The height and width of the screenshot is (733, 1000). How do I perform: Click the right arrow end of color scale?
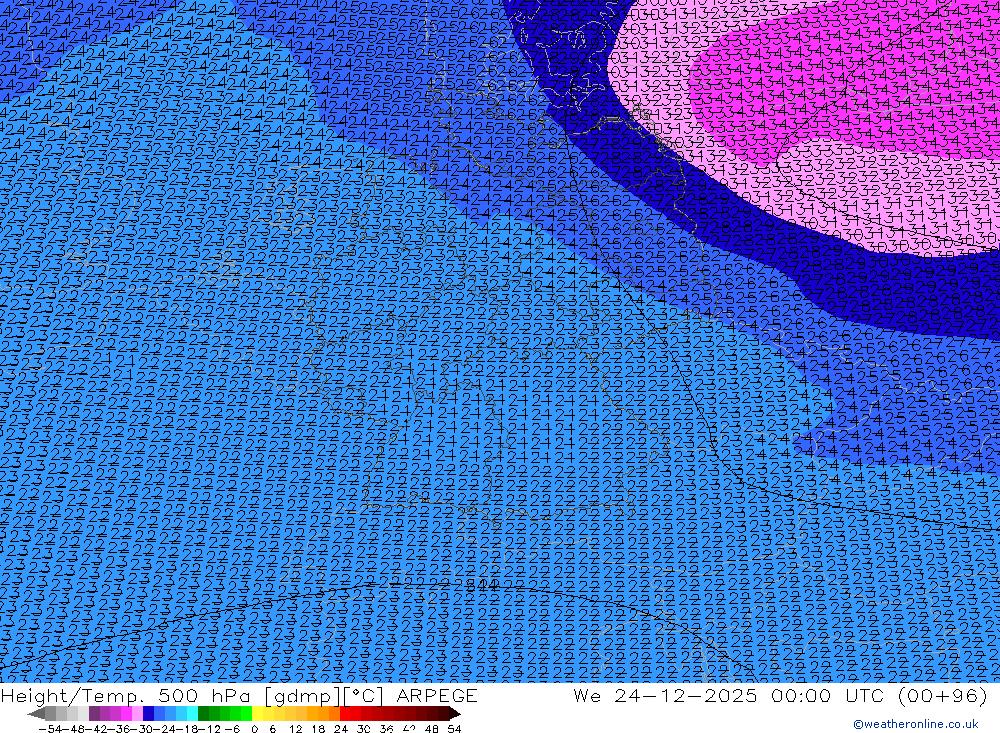click(455, 713)
